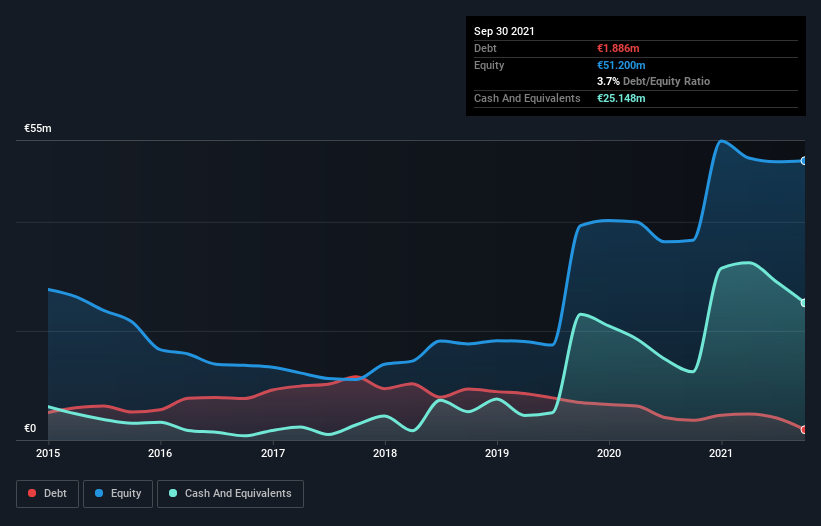821x526 pixels.
Task: Toggle the Debt series legend button
Action: click(x=48, y=494)
